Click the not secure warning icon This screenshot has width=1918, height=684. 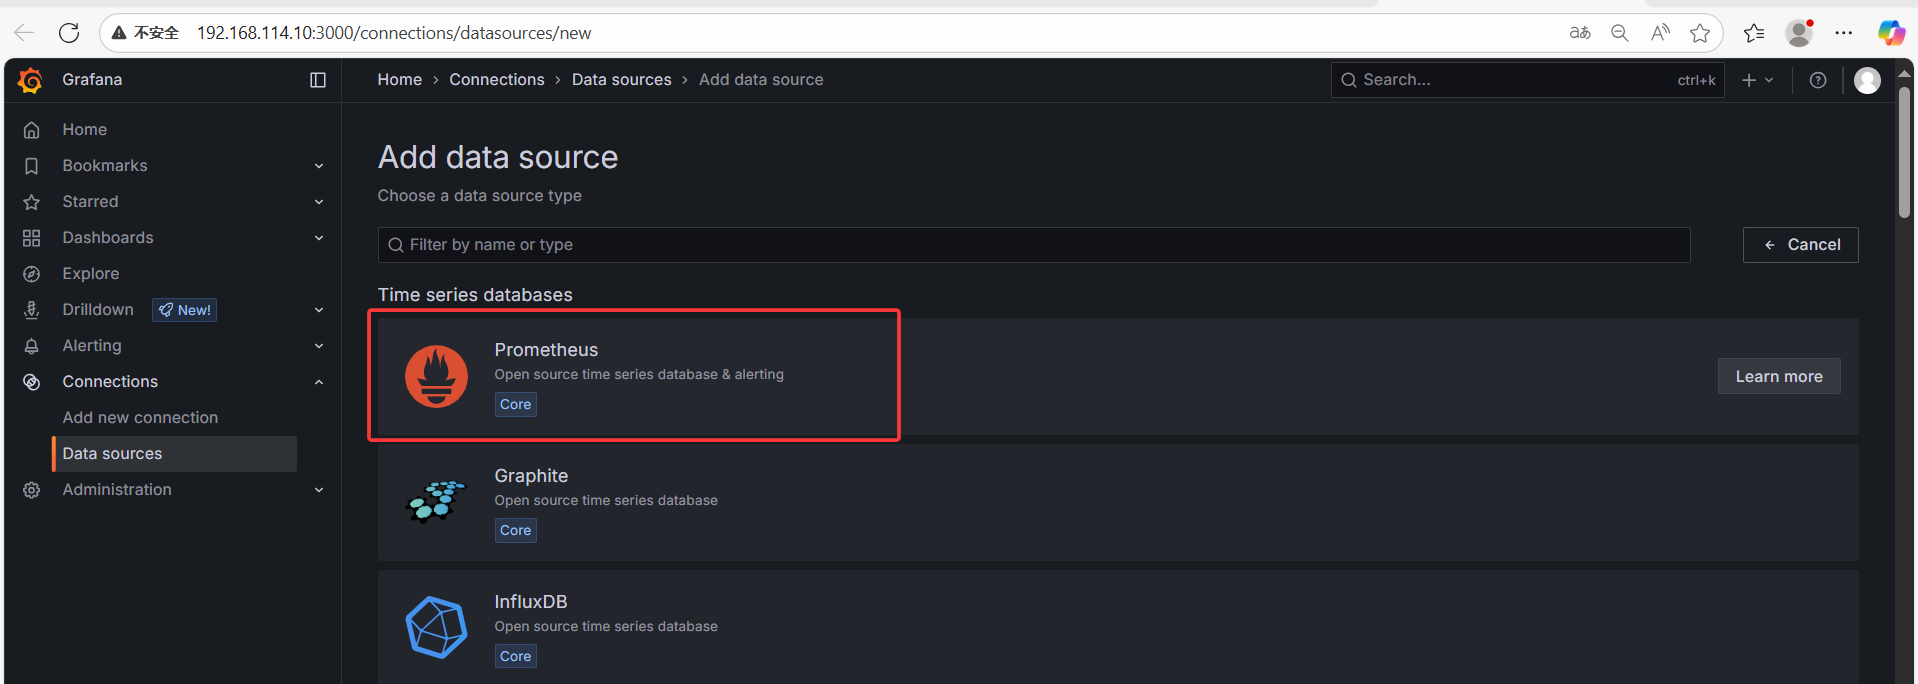point(119,33)
